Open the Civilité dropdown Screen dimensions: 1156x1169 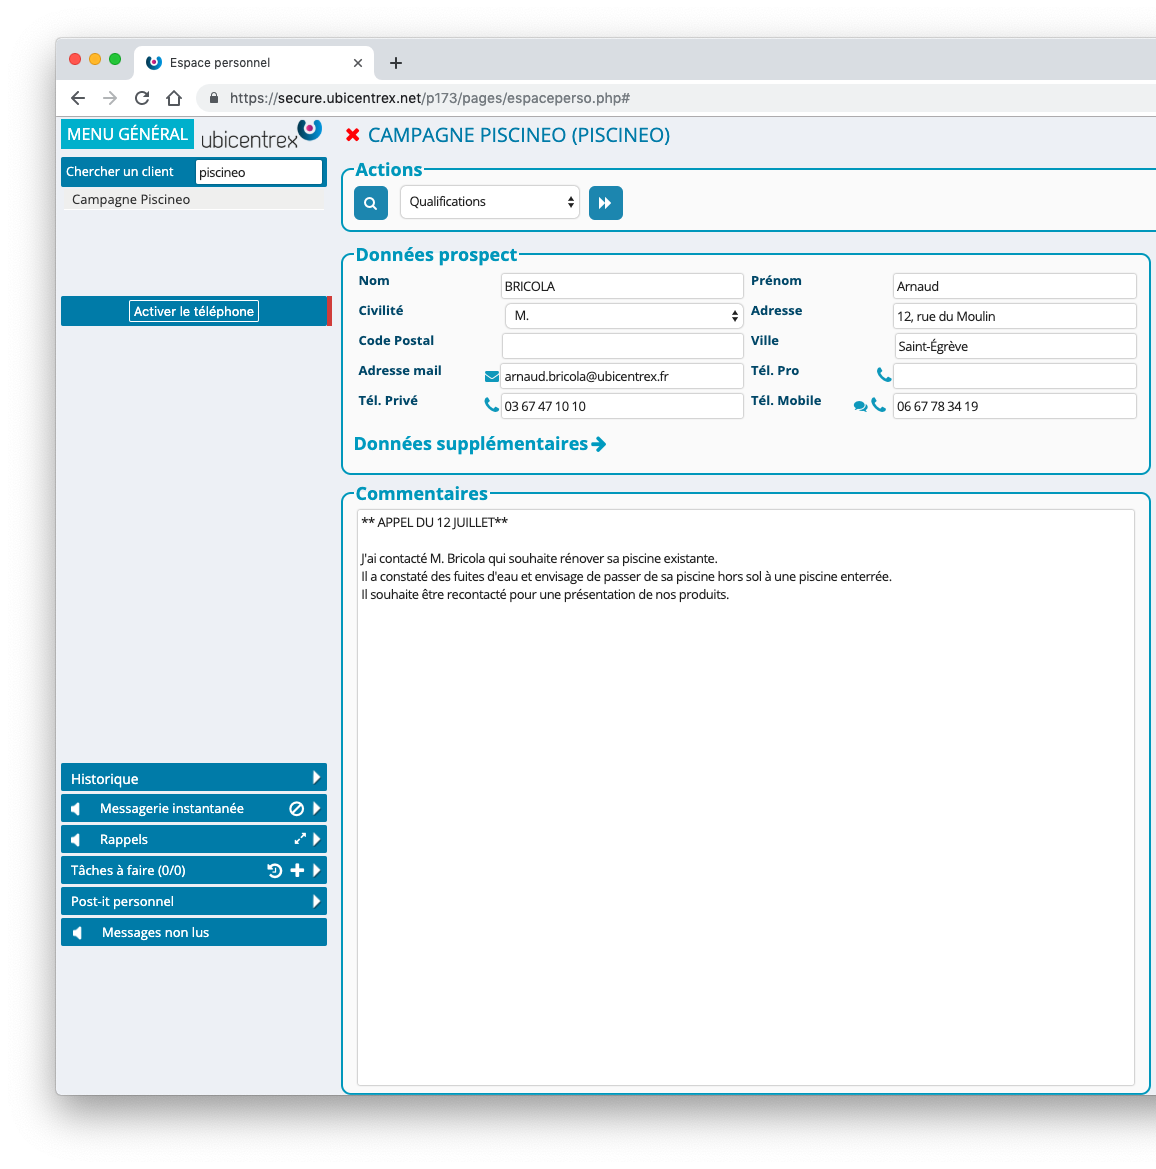click(624, 316)
